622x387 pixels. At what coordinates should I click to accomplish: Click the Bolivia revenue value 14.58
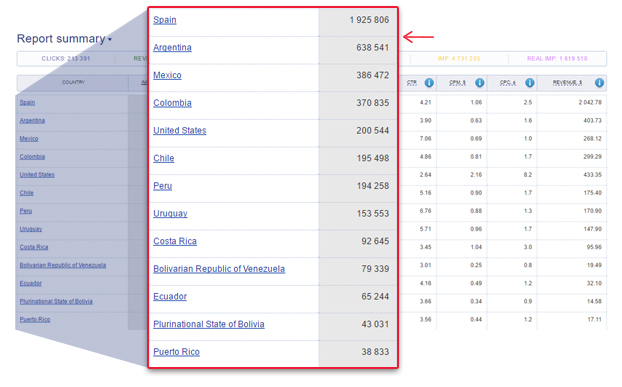[x=594, y=301]
